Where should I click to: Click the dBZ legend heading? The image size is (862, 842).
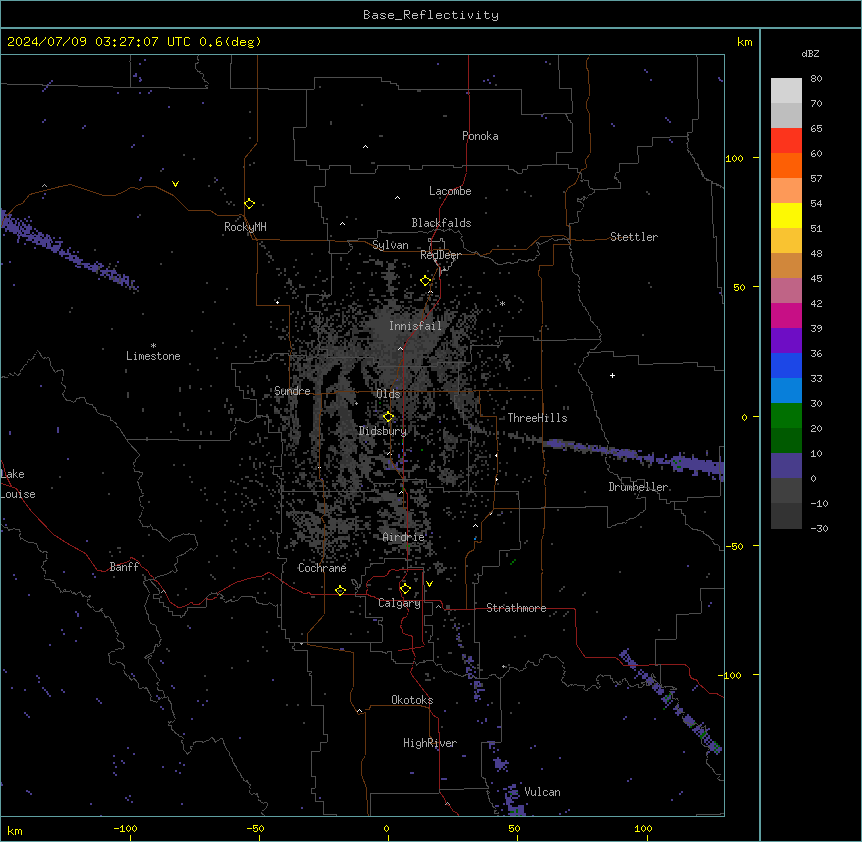[x=810, y=53]
